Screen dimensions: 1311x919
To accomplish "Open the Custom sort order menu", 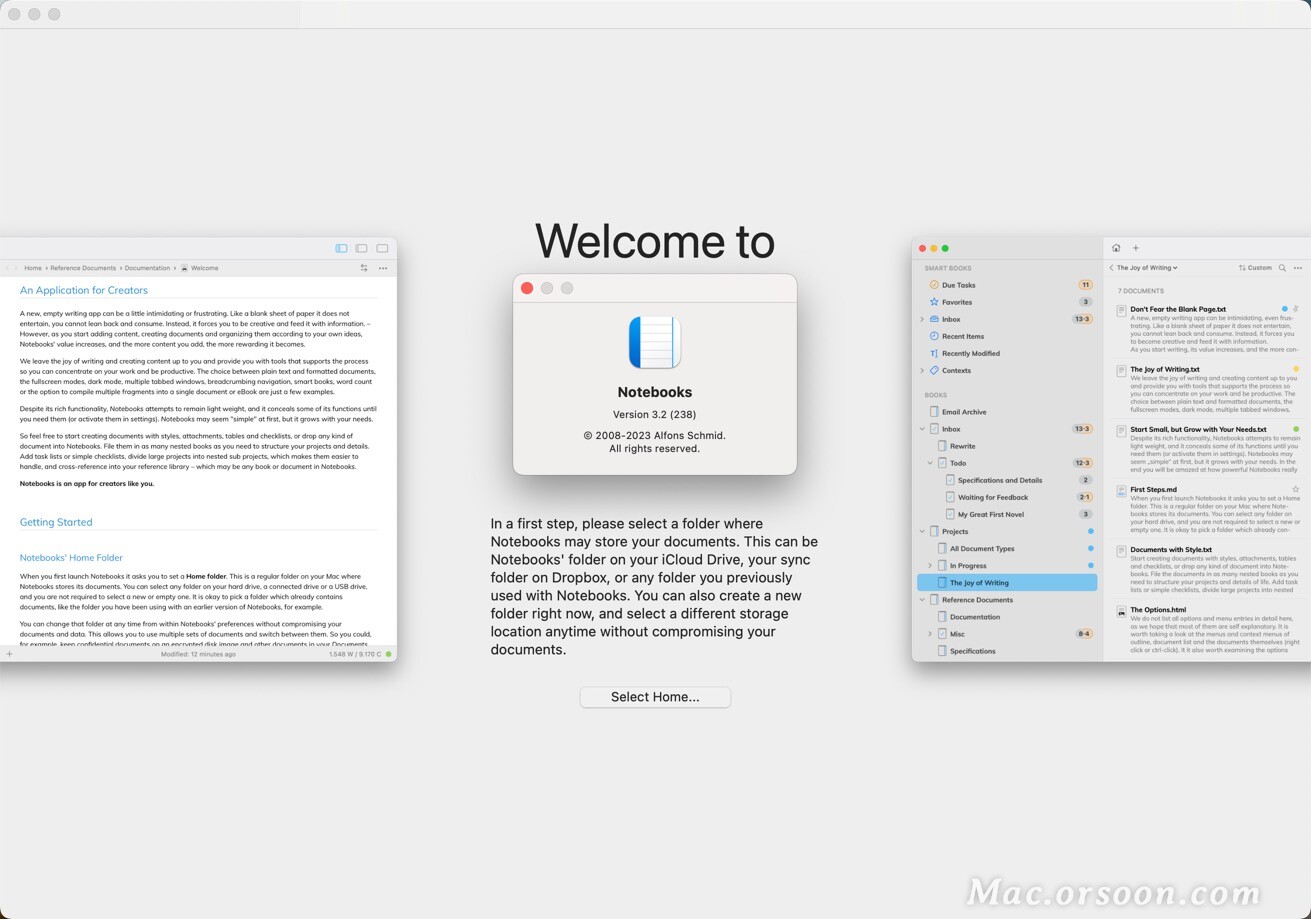I will [x=1254, y=267].
